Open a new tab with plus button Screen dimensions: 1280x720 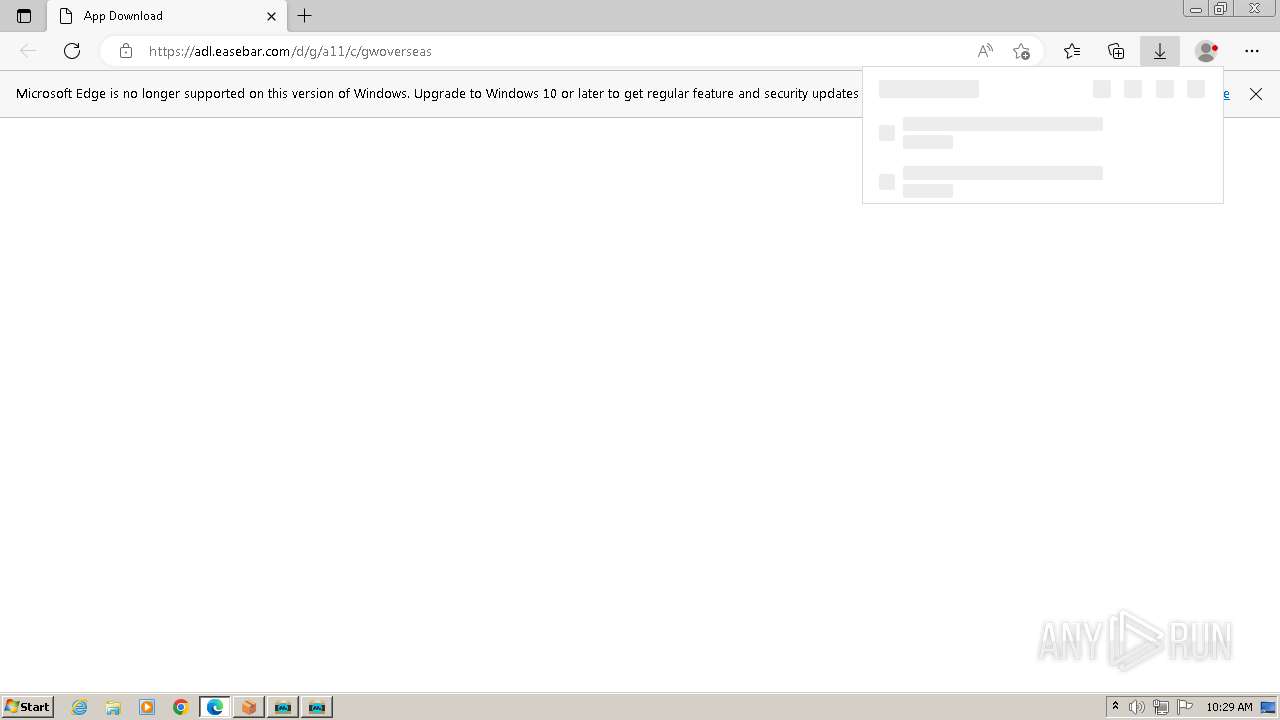(x=305, y=16)
